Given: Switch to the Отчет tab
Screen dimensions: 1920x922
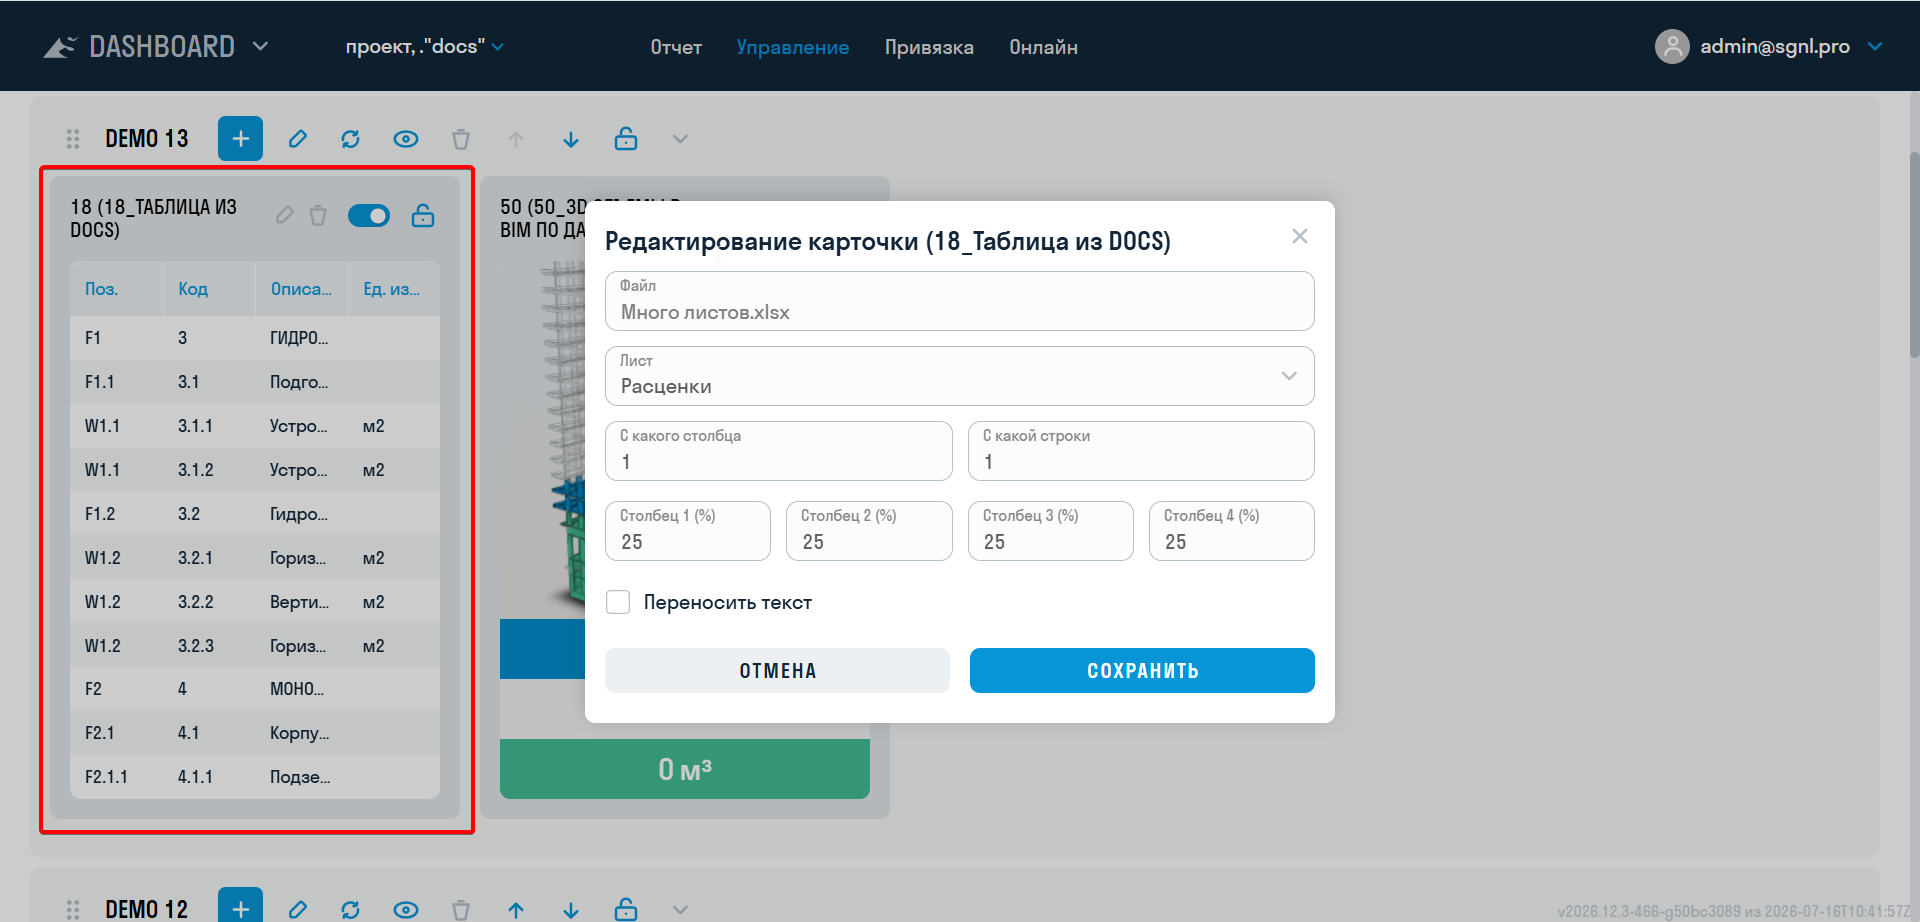Looking at the screenshot, I should (x=676, y=47).
